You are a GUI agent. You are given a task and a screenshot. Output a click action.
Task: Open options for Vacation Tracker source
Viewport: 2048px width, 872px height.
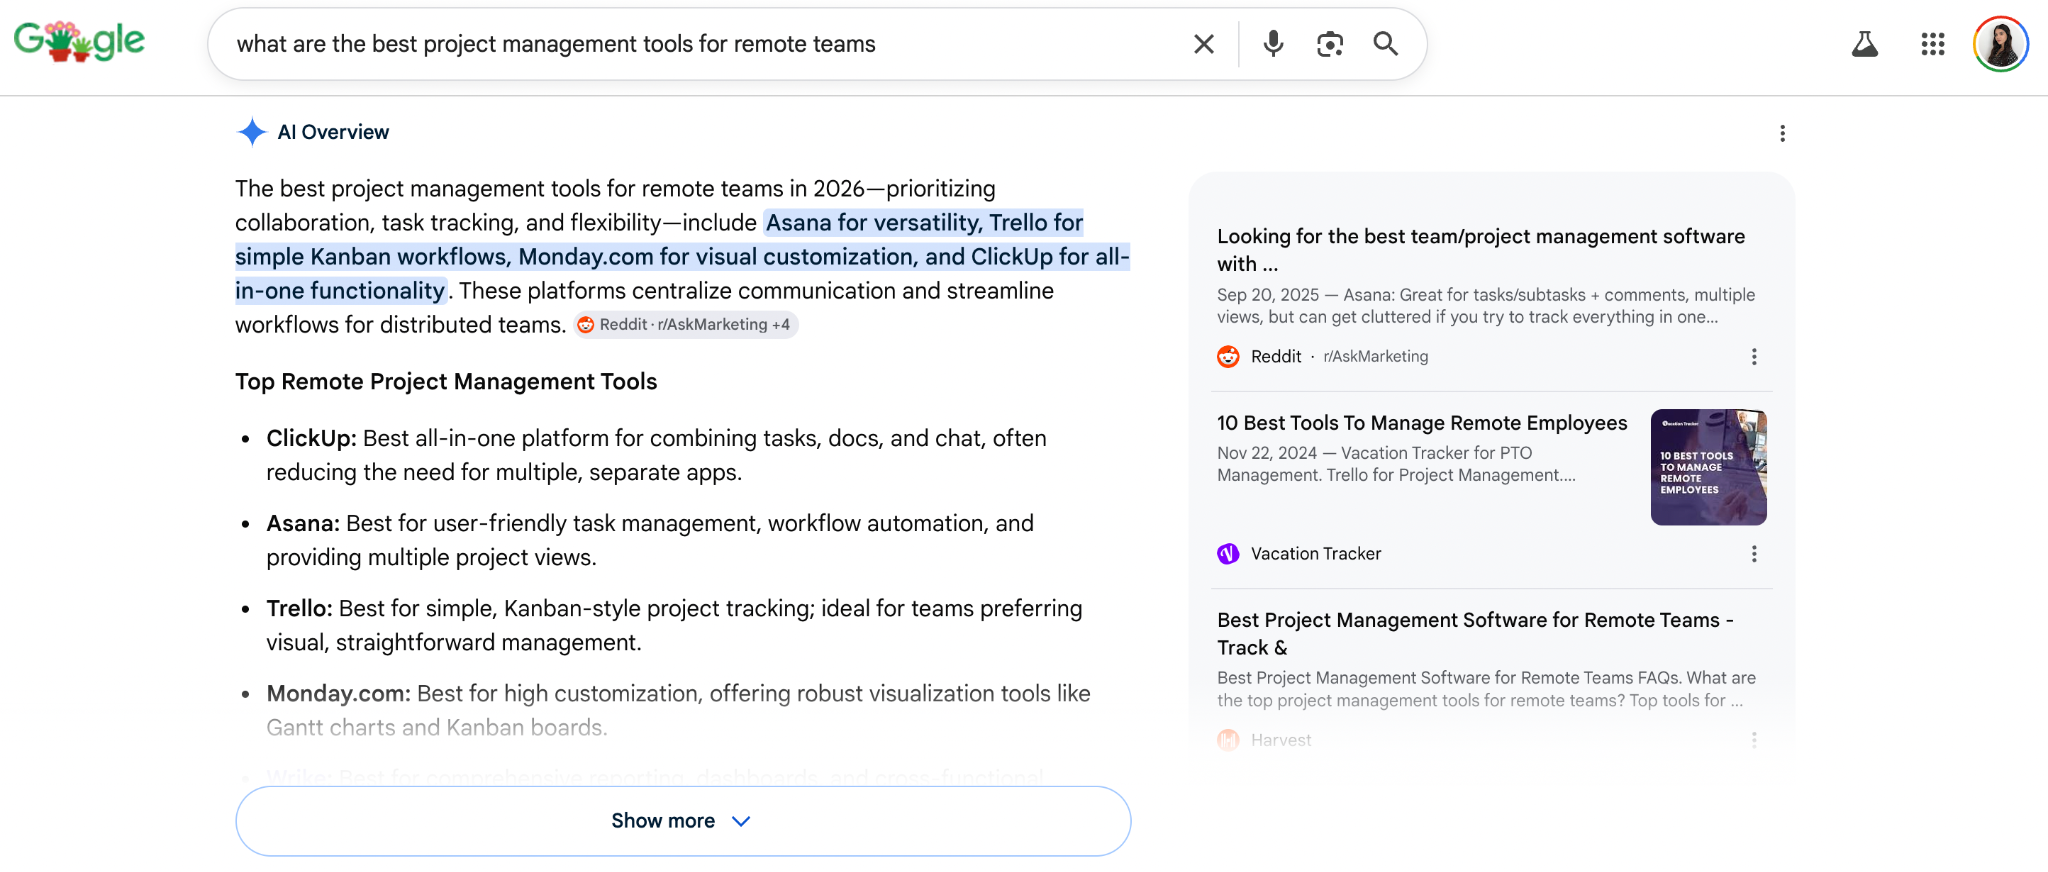coord(1754,554)
